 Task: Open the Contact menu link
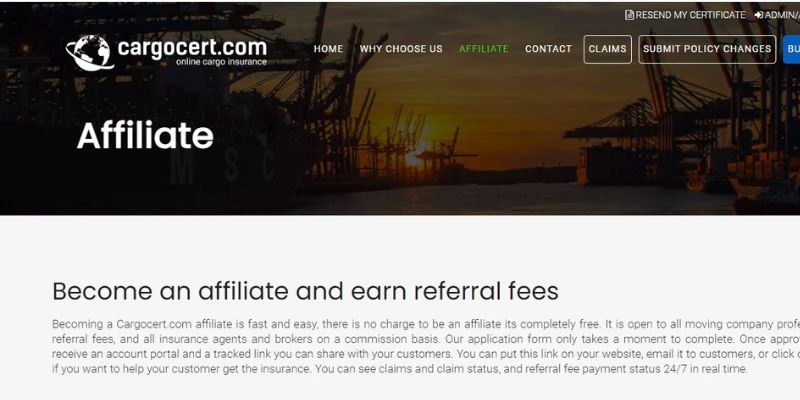tap(548, 49)
